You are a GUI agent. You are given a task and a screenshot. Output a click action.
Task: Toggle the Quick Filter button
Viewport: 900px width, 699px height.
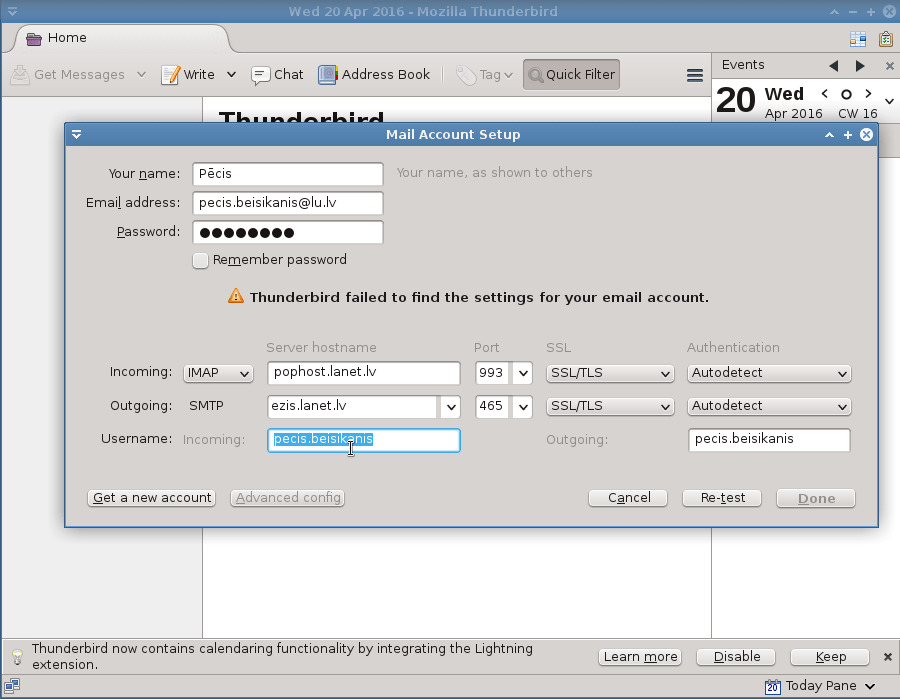coord(571,75)
